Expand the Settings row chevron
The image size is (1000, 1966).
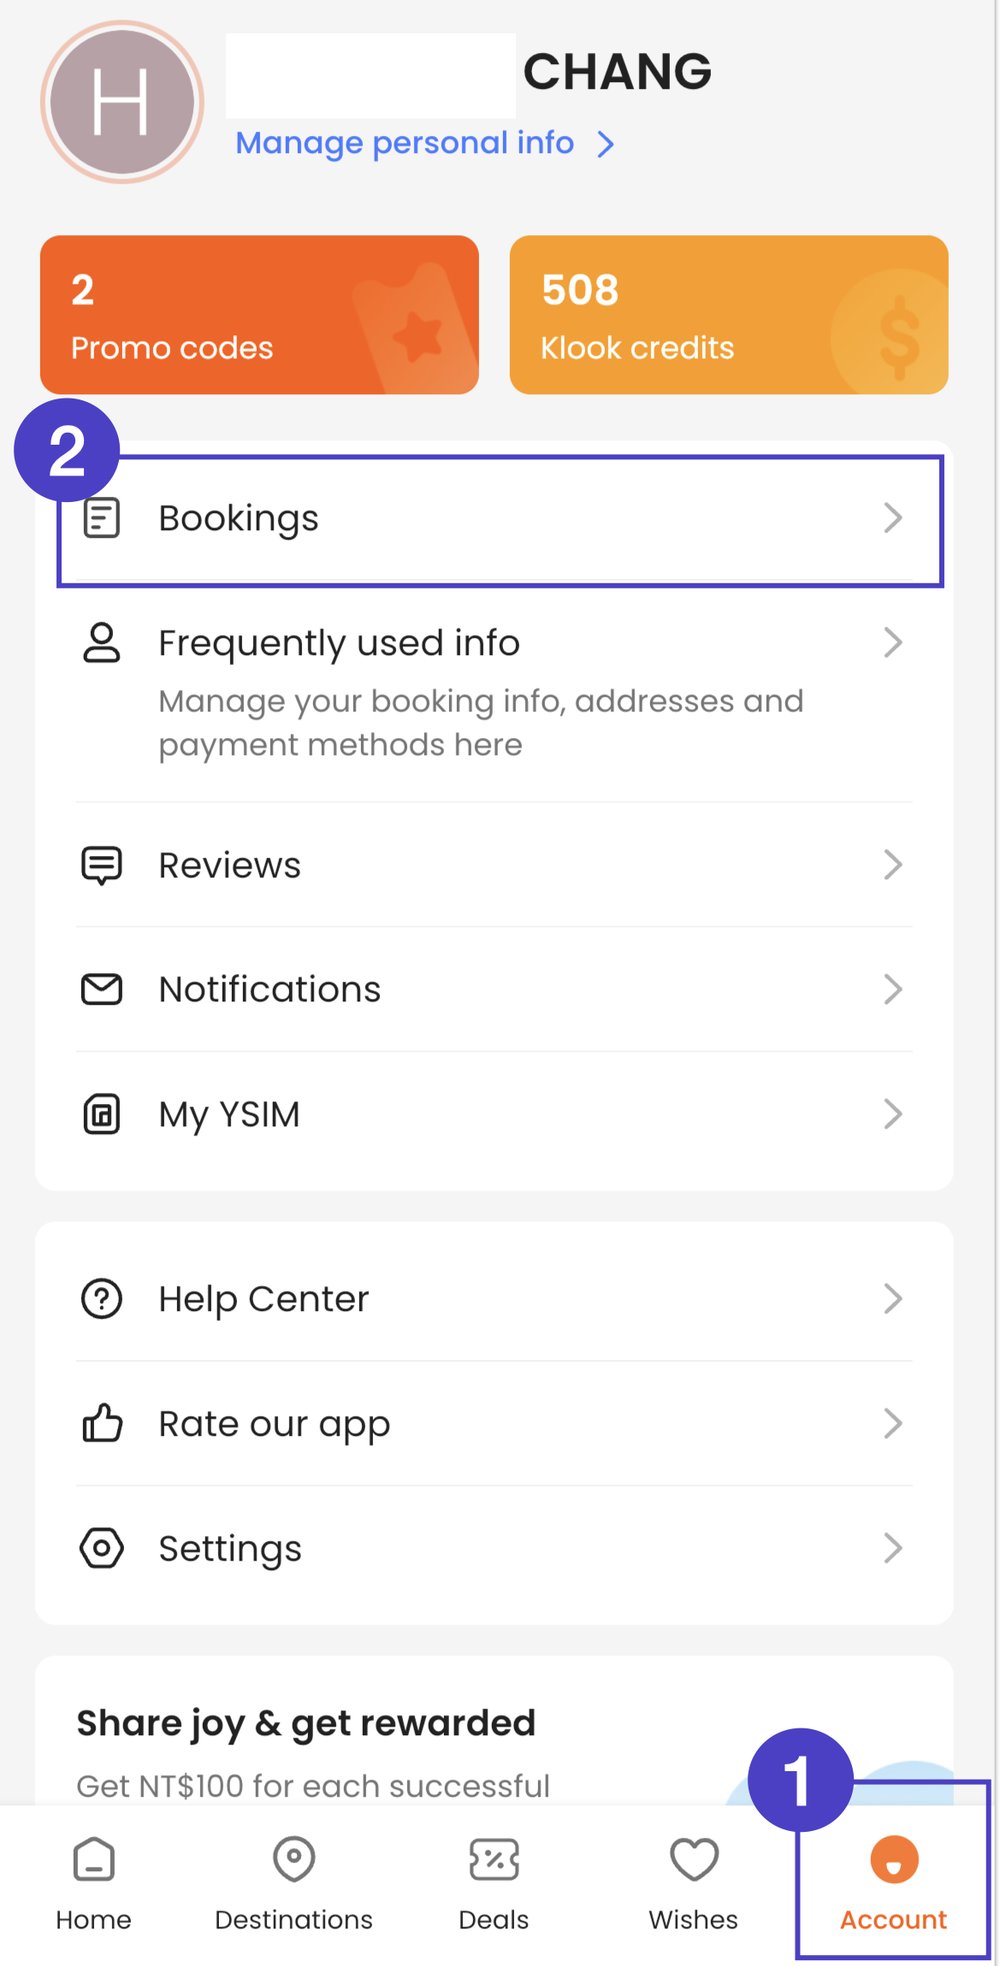(x=893, y=1548)
